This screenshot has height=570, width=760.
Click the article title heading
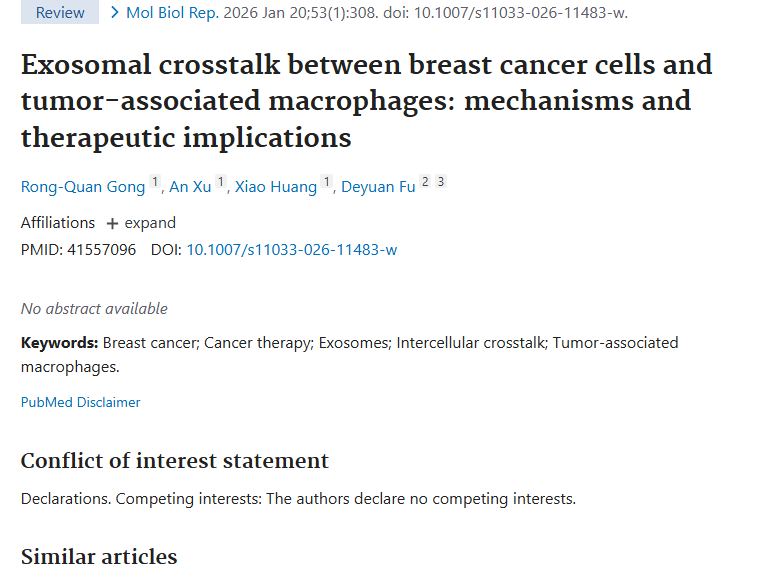click(366, 101)
